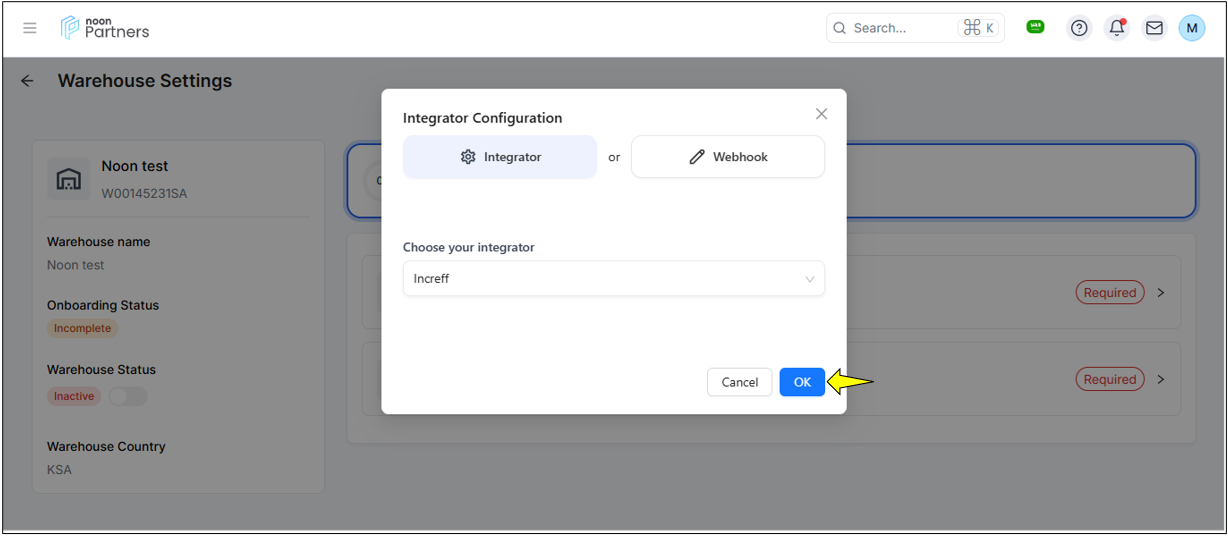Click the noon Partners logo
The width and height of the screenshot is (1228, 536).
[x=105, y=28]
